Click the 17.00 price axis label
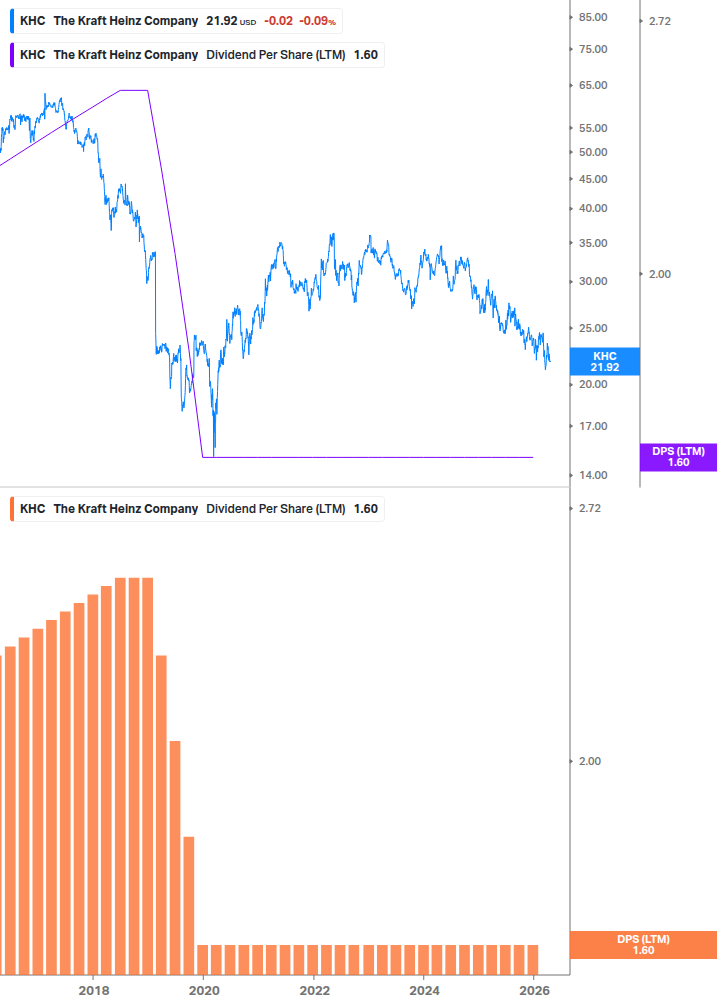Viewport: 717px width, 1005px height. pos(593,426)
